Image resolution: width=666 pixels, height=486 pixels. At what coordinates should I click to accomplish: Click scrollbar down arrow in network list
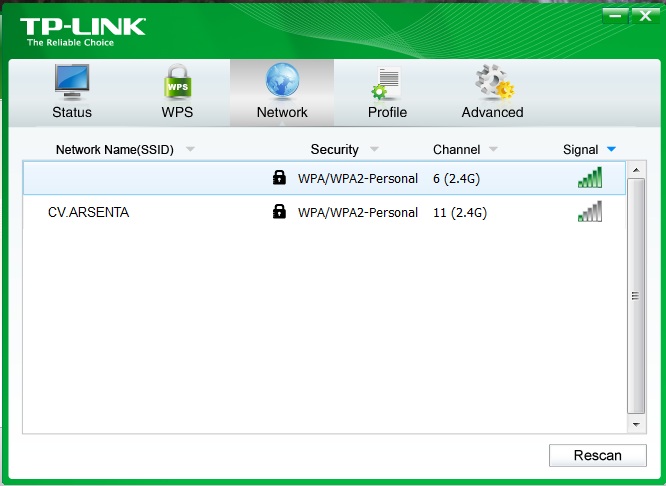(x=636, y=424)
